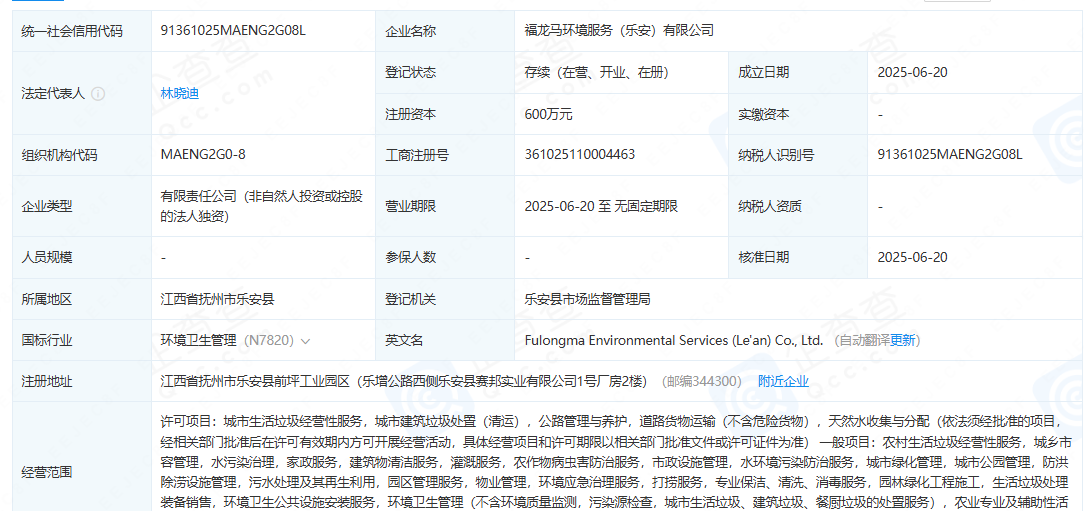Click company type 有限责任公司 description

click(x=261, y=206)
